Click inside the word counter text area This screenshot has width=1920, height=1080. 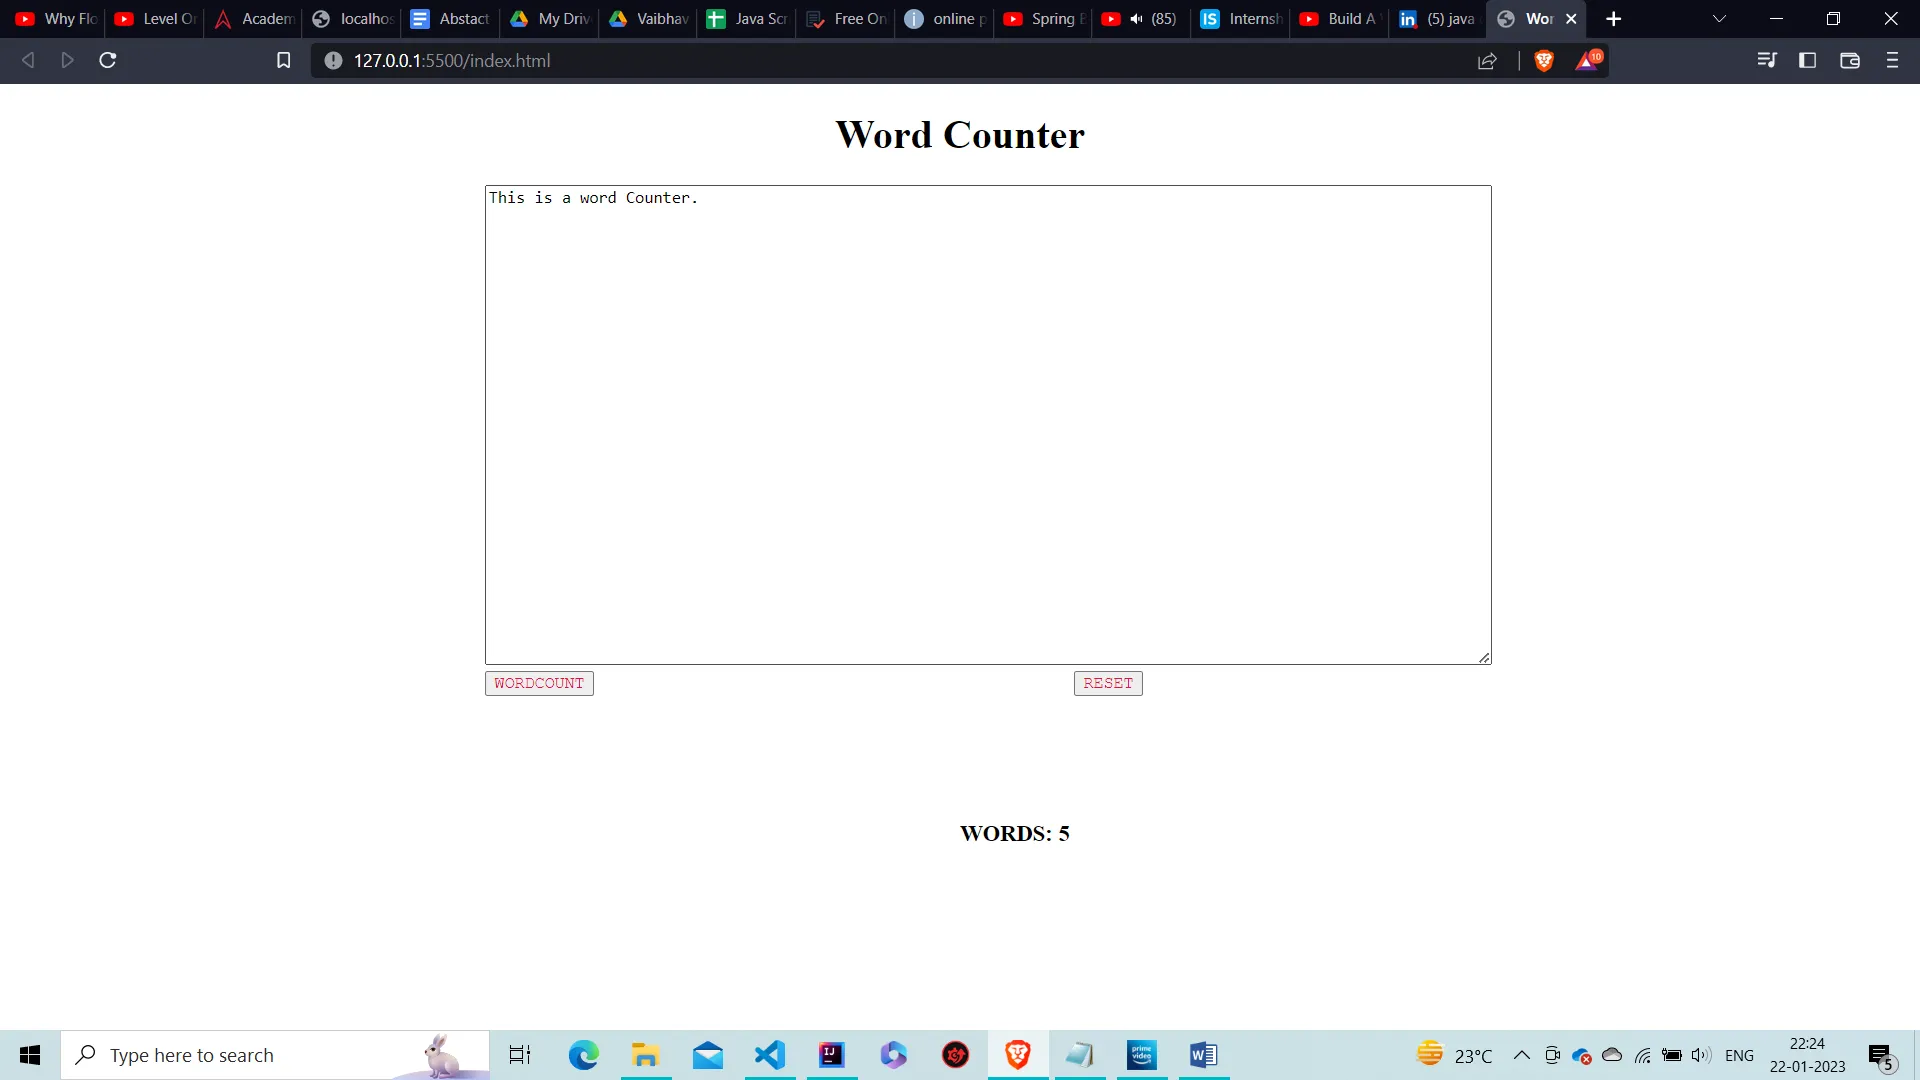click(987, 420)
